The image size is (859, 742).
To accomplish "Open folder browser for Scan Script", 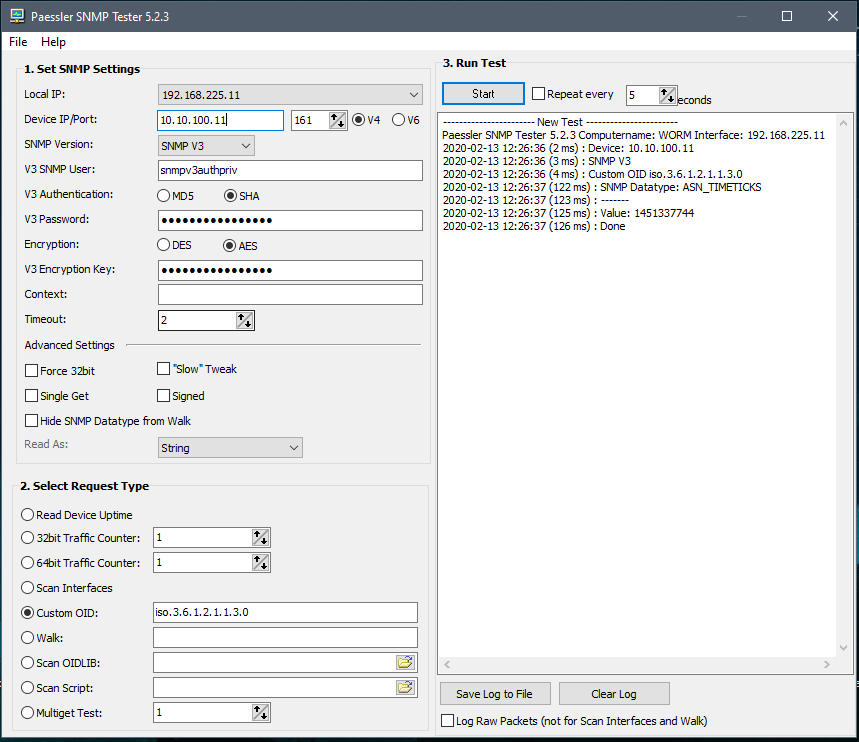I will pyautogui.click(x=405, y=687).
